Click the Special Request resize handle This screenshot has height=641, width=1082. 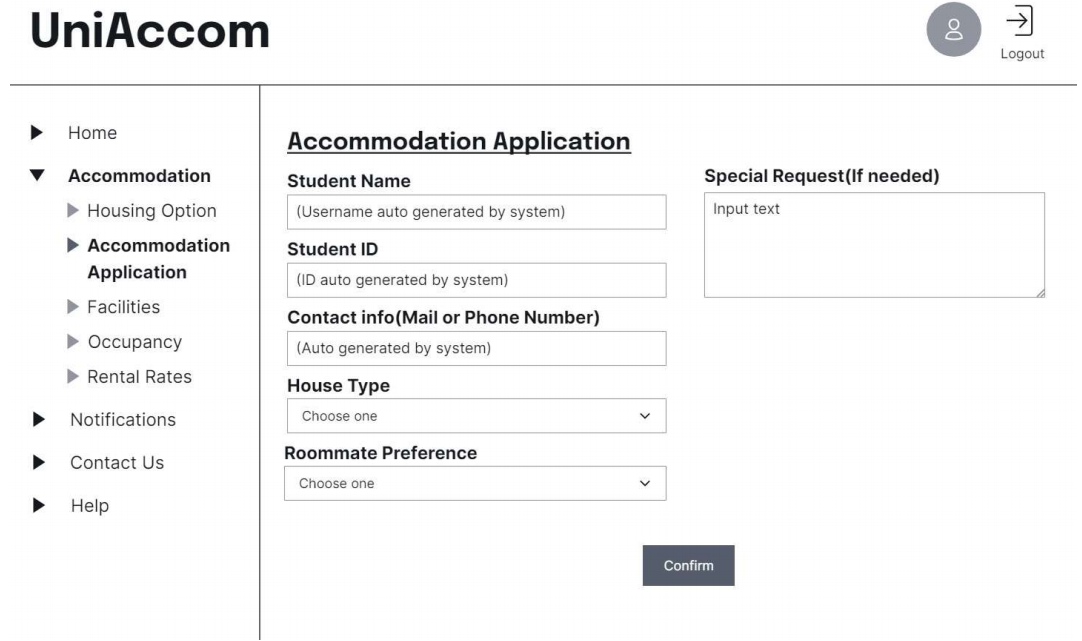1041,292
